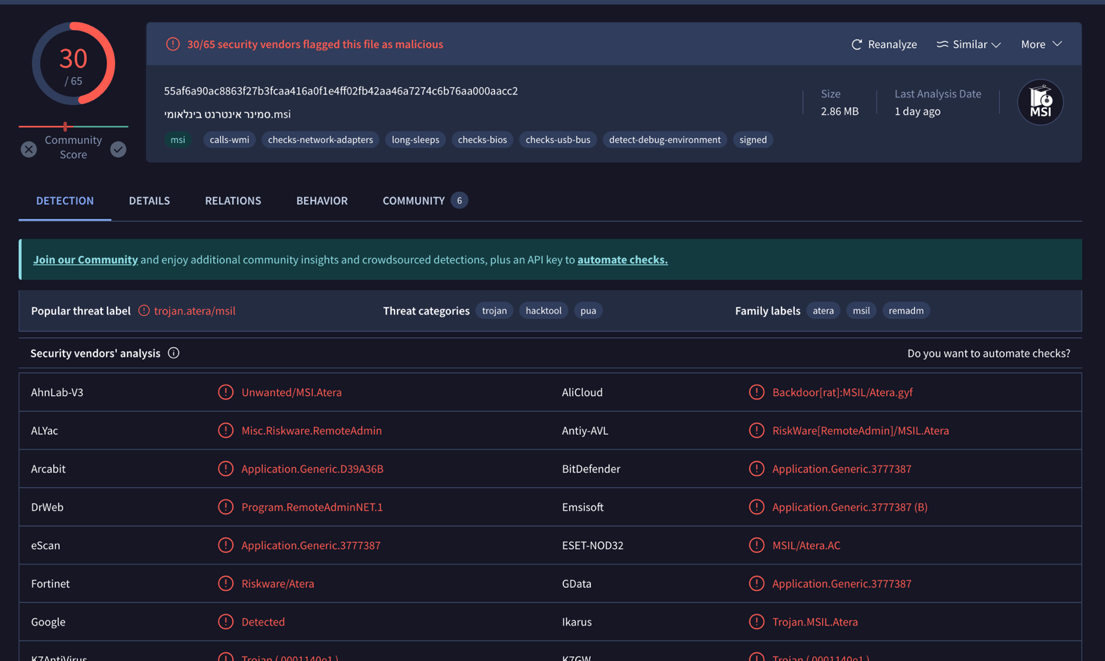Click the BitDefender detection alert icon
The image size is (1105, 661).
[x=756, y=469]
